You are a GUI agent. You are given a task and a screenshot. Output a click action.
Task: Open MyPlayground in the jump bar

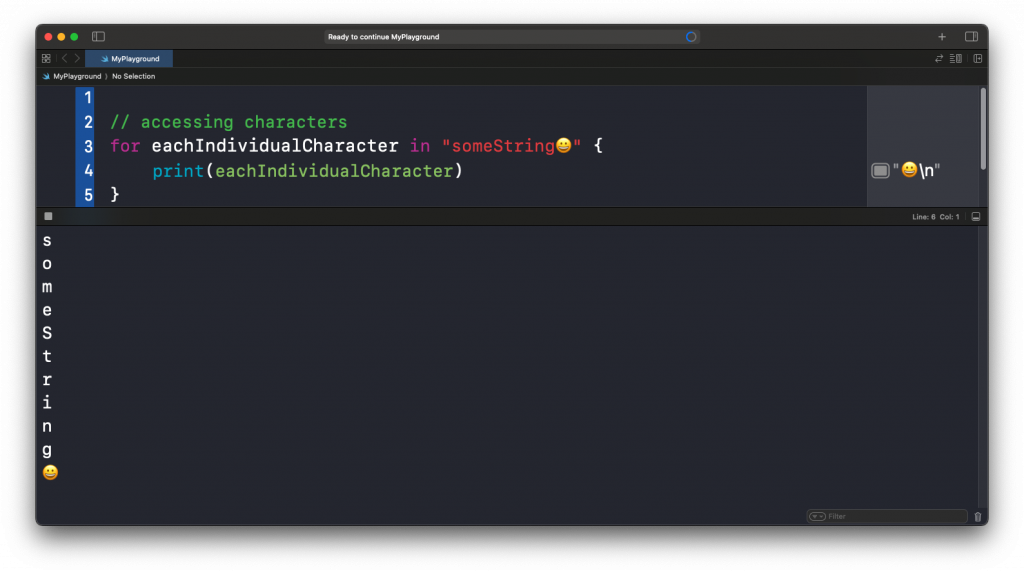[x=76, y=76]
